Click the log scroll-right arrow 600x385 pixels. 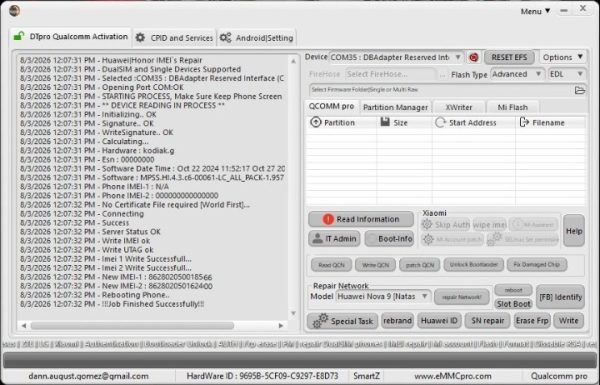tap(281, 326)
